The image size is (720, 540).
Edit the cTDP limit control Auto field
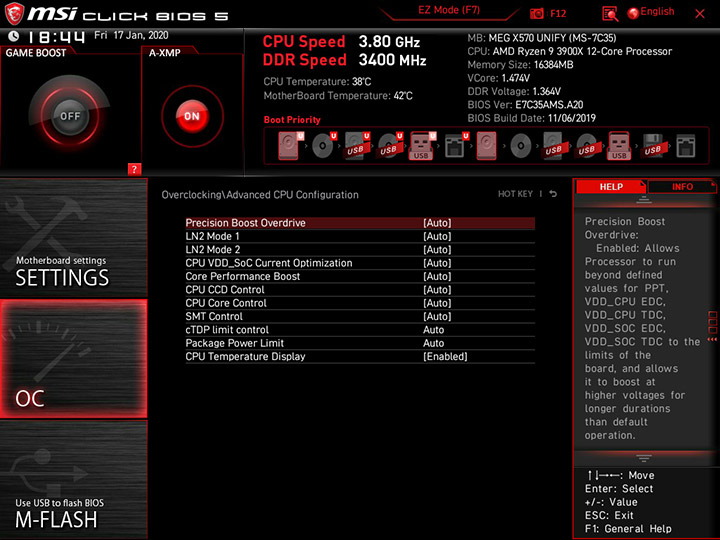pos(433,330)
